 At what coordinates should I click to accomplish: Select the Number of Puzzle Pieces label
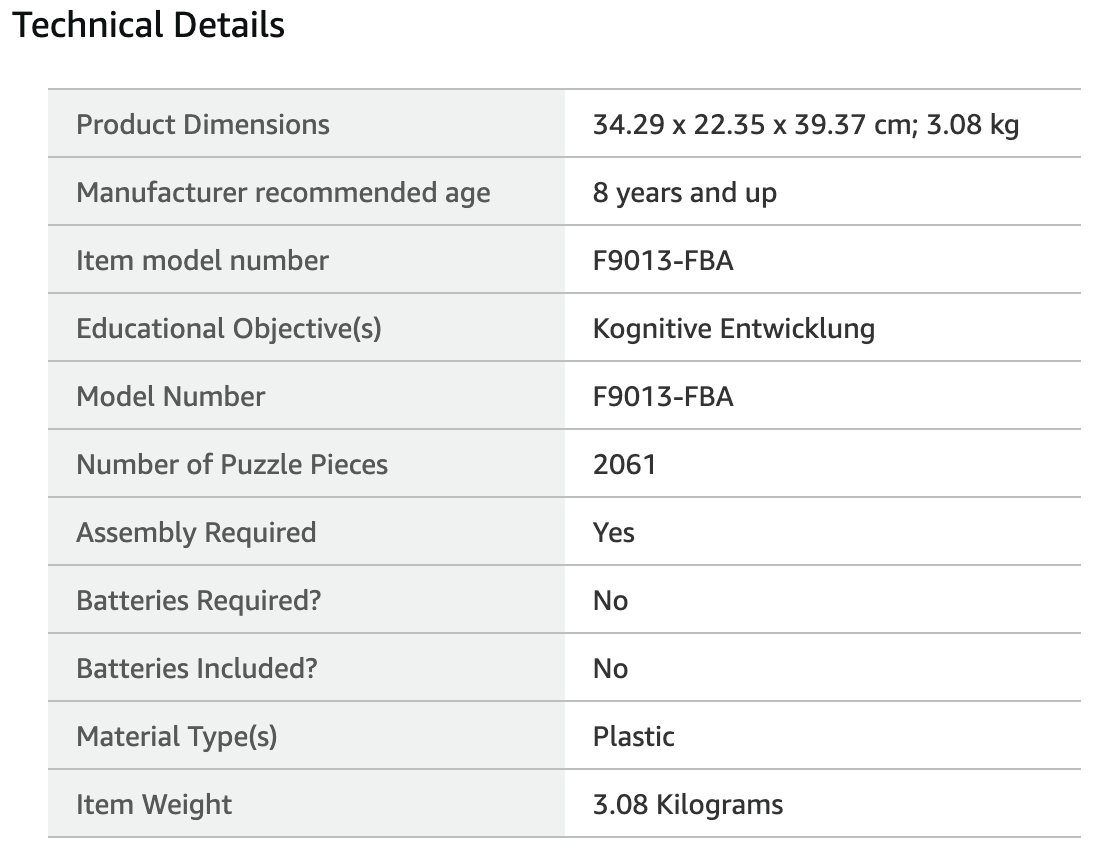232,464
